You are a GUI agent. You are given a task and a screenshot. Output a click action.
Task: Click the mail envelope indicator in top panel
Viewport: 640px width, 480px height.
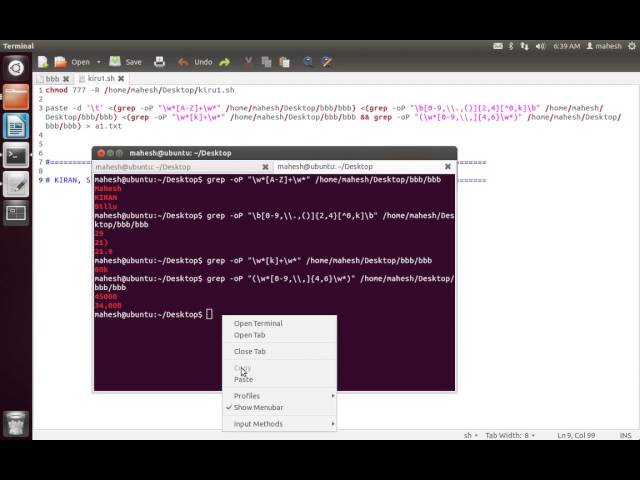pos(498,46)
